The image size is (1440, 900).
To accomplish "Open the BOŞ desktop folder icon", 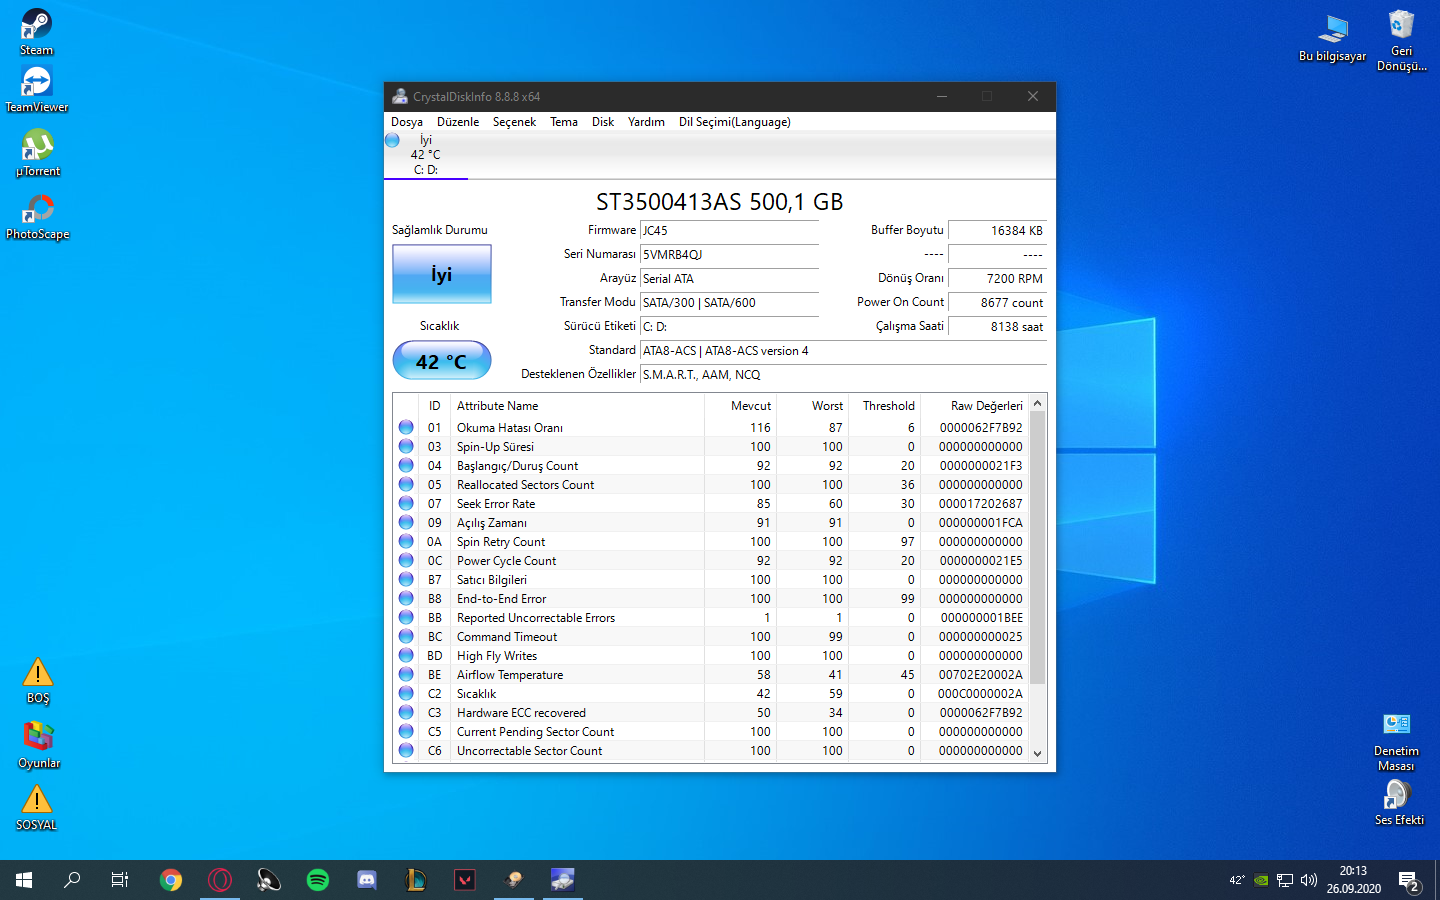I will (38, 681).
